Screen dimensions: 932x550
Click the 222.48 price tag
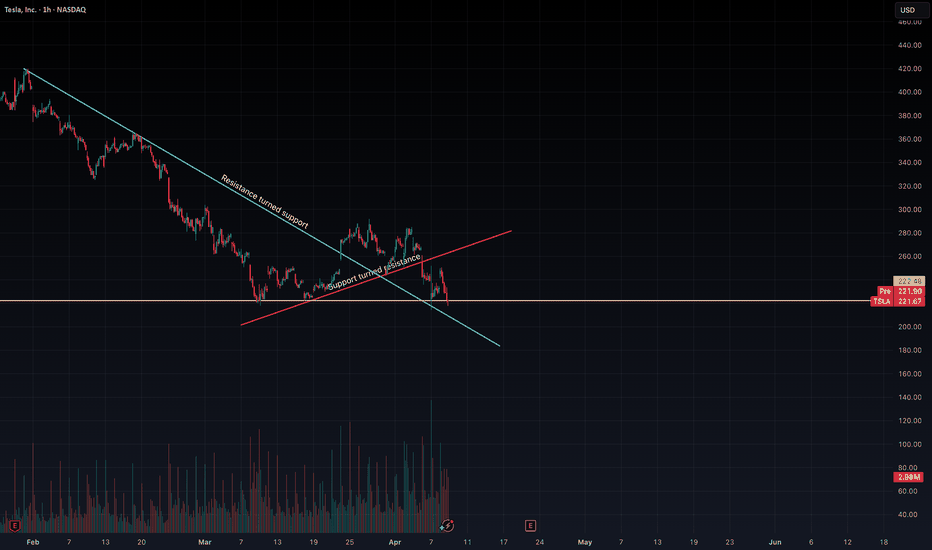[909, 281]
